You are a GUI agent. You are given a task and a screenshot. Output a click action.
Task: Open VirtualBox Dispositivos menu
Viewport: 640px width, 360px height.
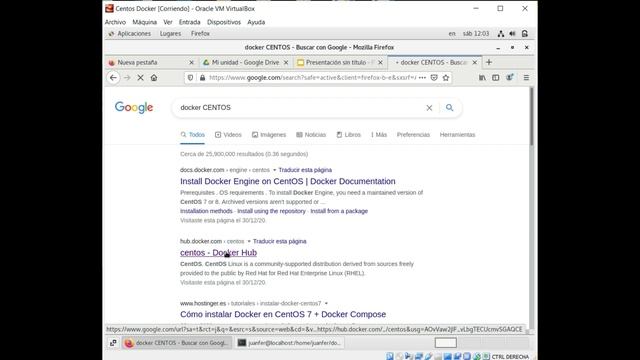pyautogui.click(x=224, y=22)
